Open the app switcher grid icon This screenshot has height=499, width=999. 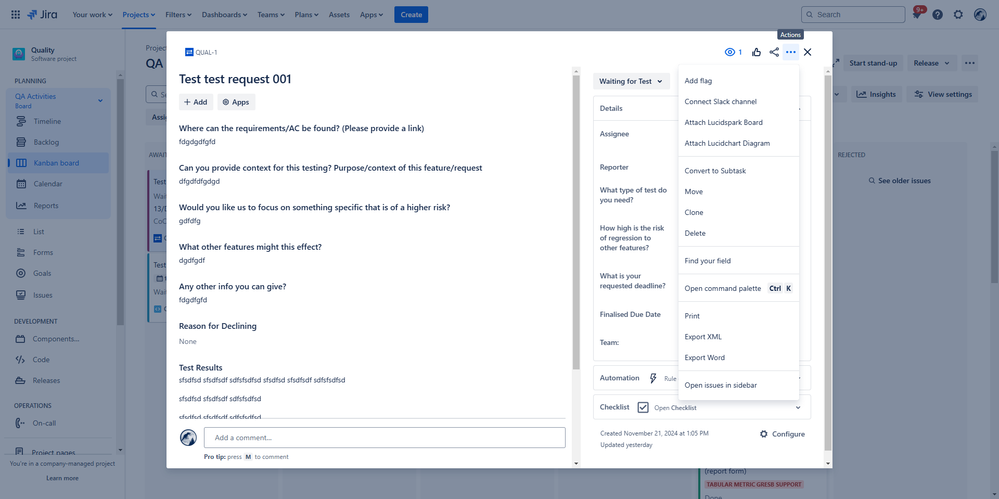tap(15, 14)
